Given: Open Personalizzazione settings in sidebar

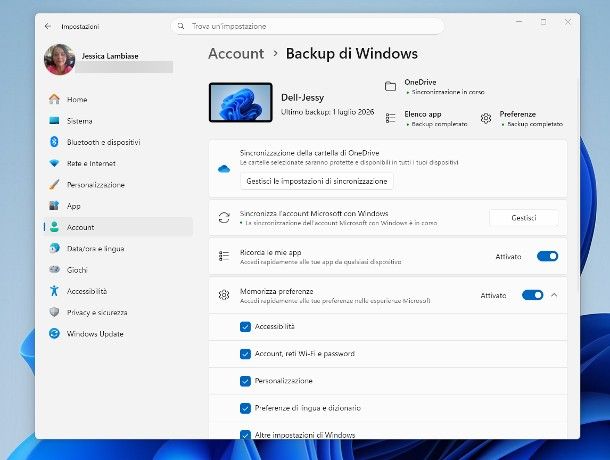Looking at the screenshot, I should [x=119, y=184].
